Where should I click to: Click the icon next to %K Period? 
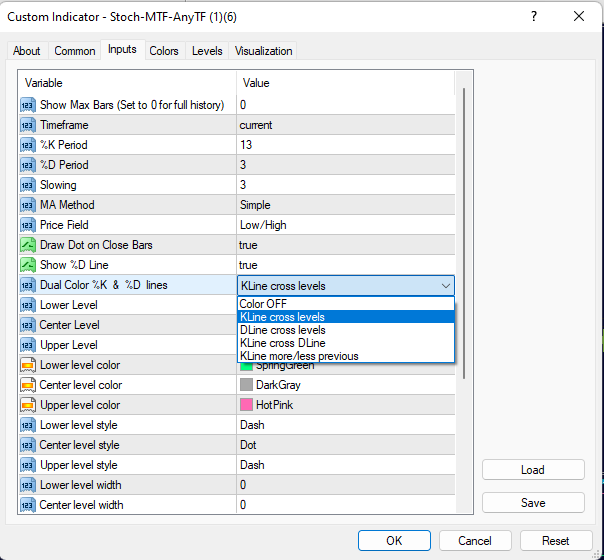(28, 145)
